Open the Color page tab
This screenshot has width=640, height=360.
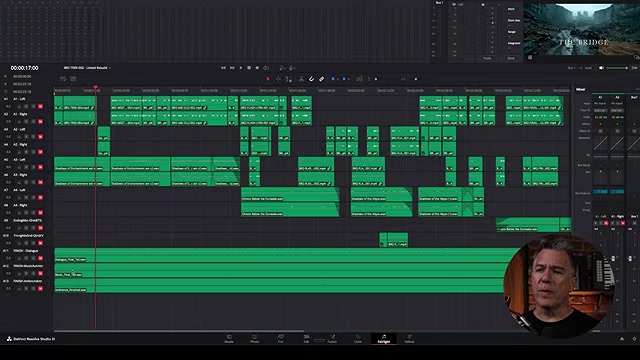(x=358, y=339)
